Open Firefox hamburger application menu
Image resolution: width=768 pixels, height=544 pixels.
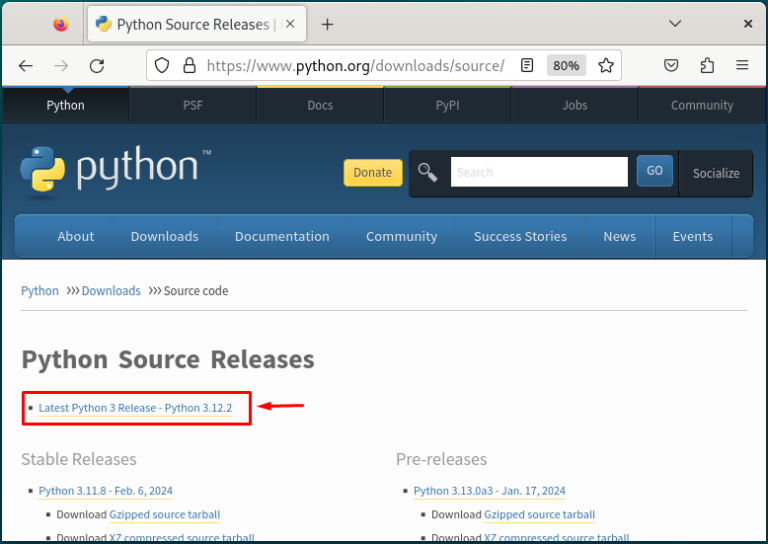tap(743, 65)
